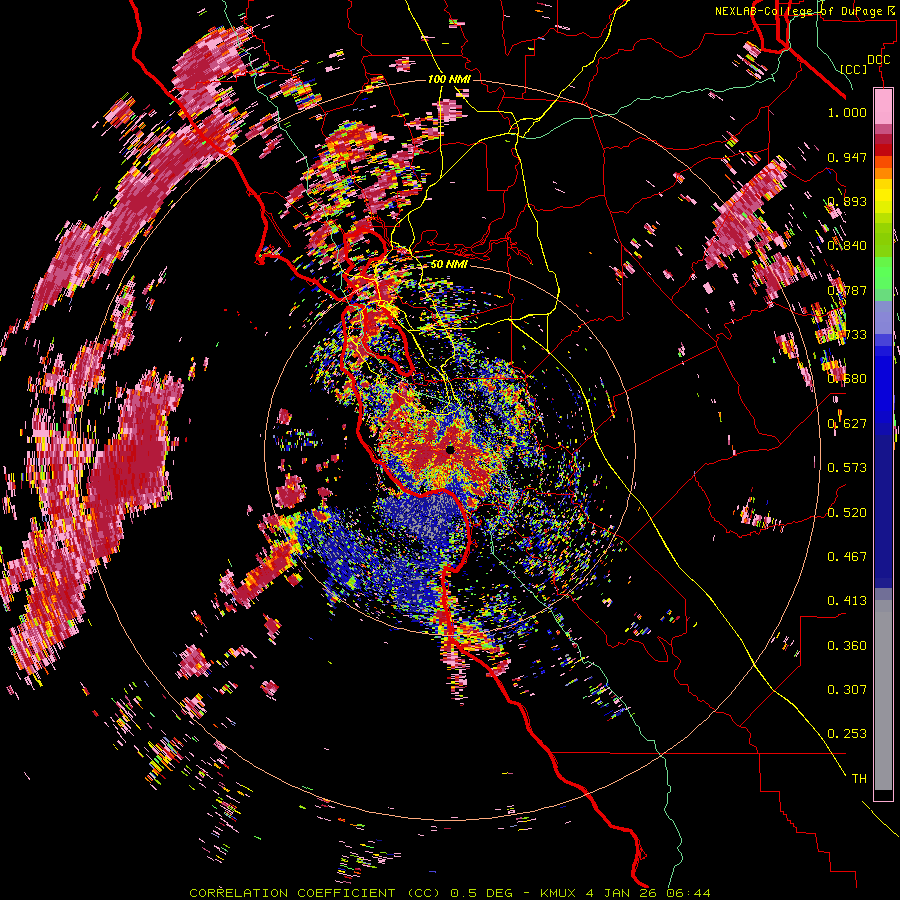Select the 0.360 scale value
The image size is (900, 900).
pos(847,645)
